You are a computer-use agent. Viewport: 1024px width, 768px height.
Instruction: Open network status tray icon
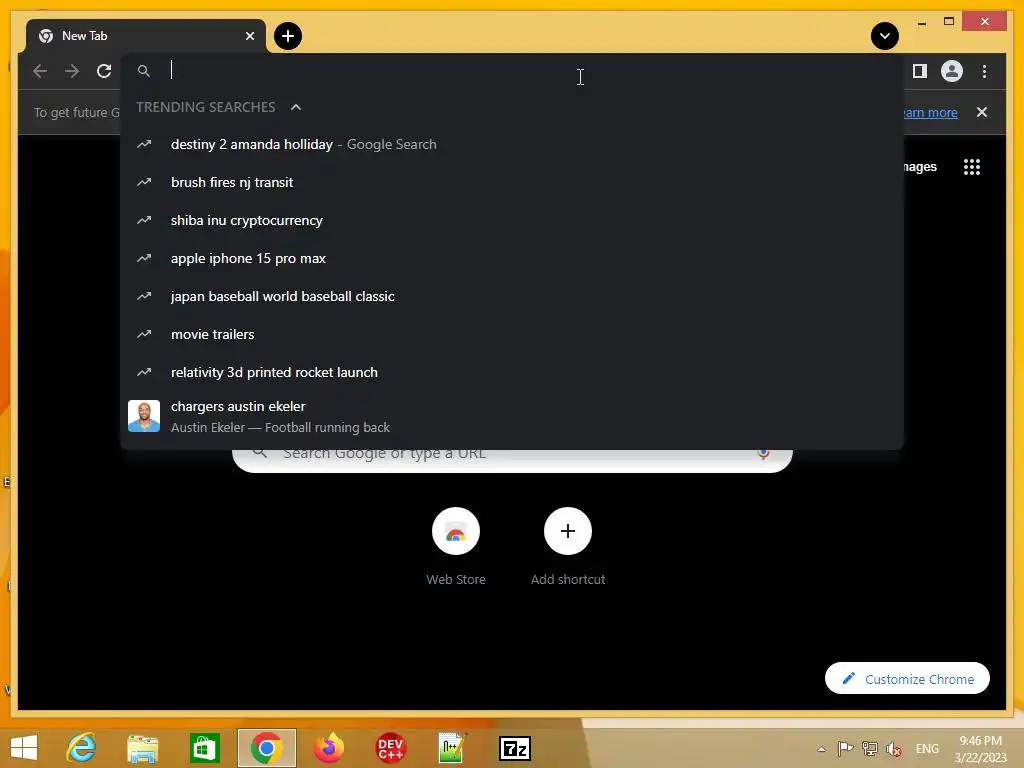pos(869,748)
